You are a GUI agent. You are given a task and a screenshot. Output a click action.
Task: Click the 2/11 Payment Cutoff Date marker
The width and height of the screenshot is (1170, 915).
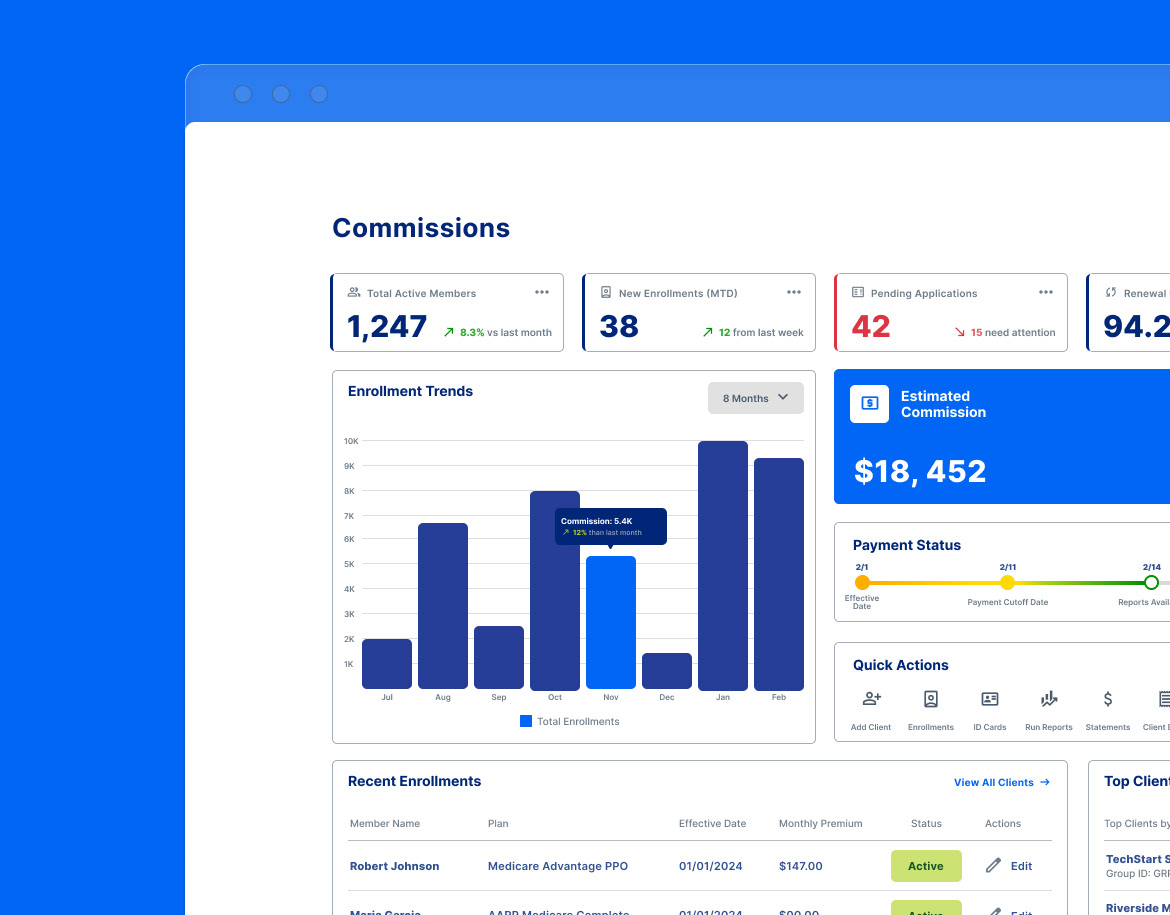(x=1007, y=582)
